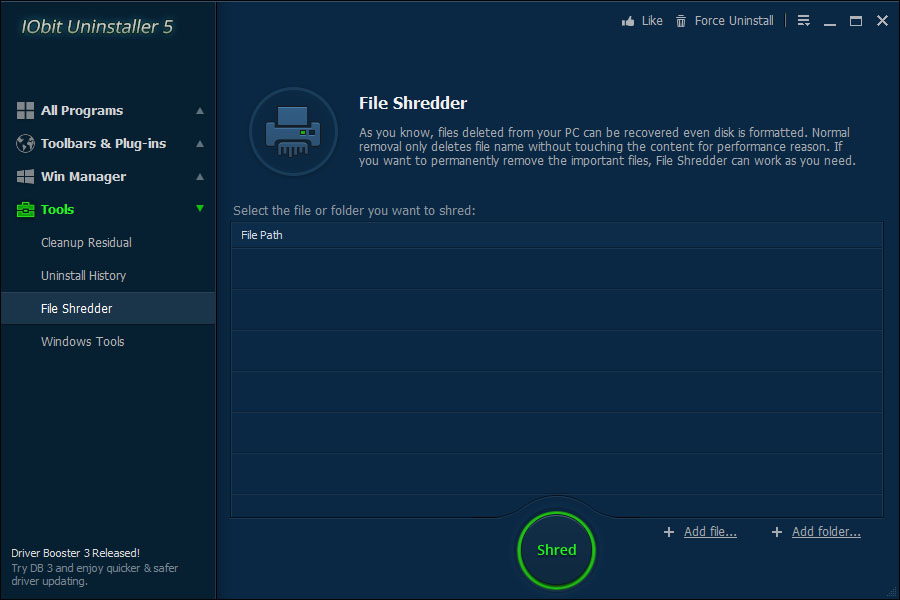Click the plus icon beside Add folder
Viewport: 900px width, 600px height.
[x=777, y=531]
